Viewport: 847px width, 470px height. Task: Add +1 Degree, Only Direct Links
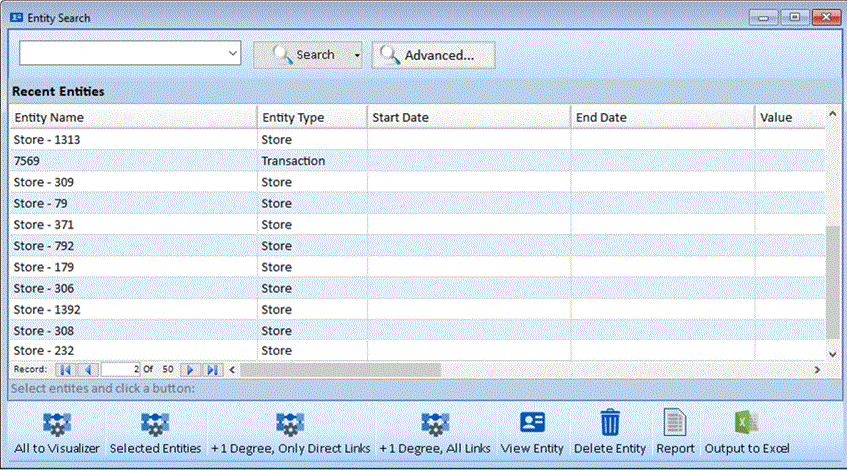coord(290,433)
